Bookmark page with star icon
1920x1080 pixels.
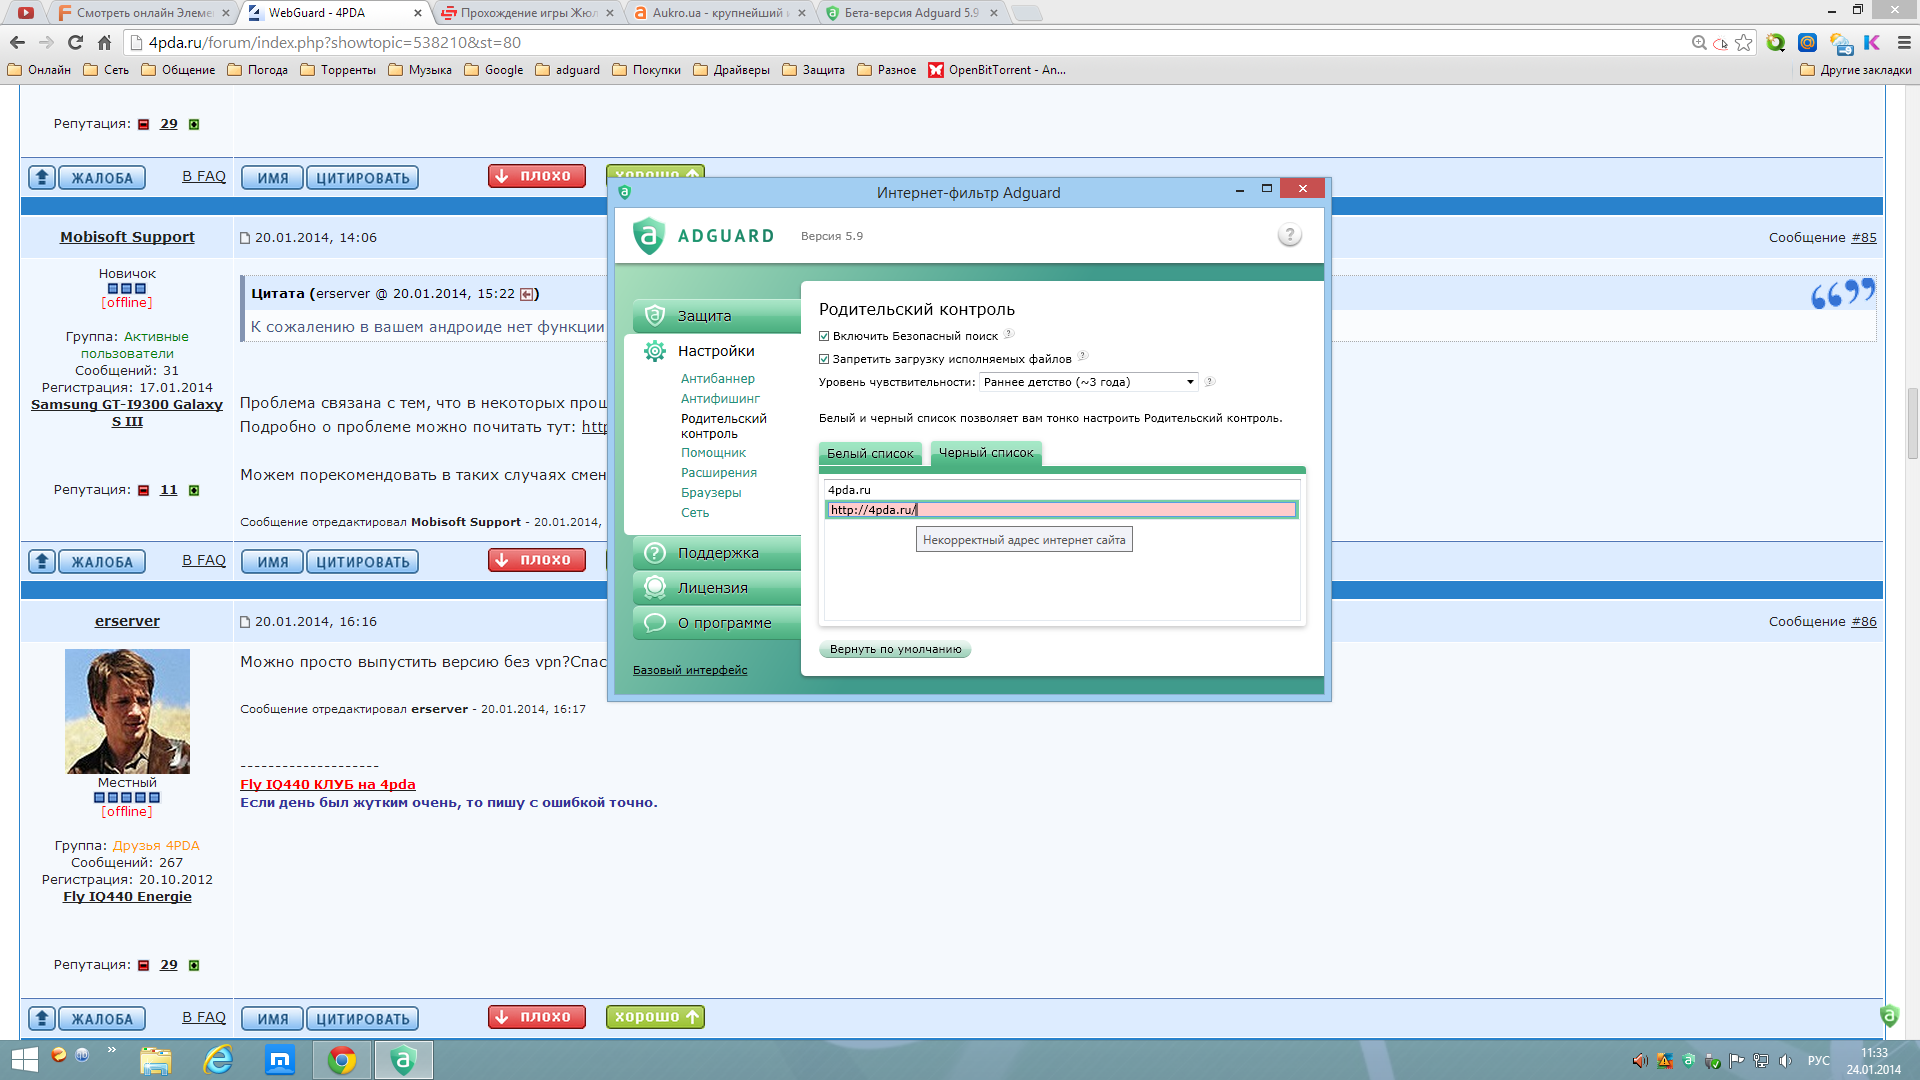pos(1744,42)
